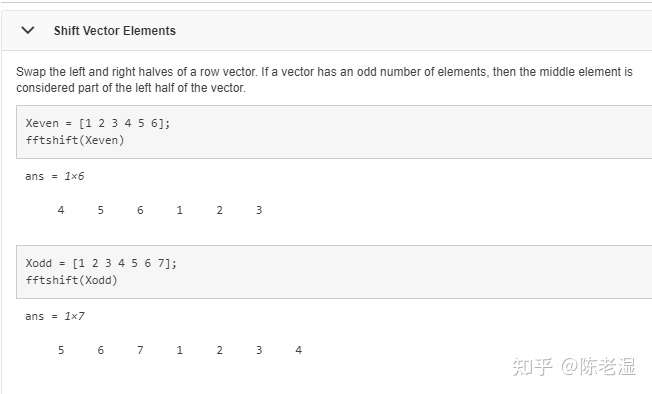Click the value 5 starting the 1×7 output
This screenshot has width=652, height=394.
pos(61,350)
